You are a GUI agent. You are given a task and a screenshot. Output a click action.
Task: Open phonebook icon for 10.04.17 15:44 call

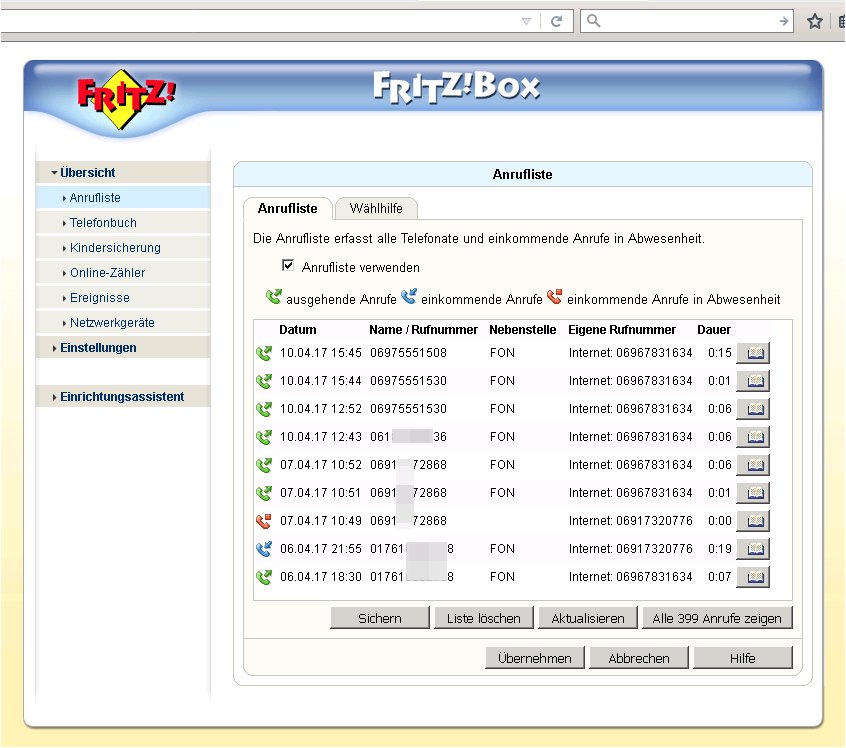tap(753, 381)
